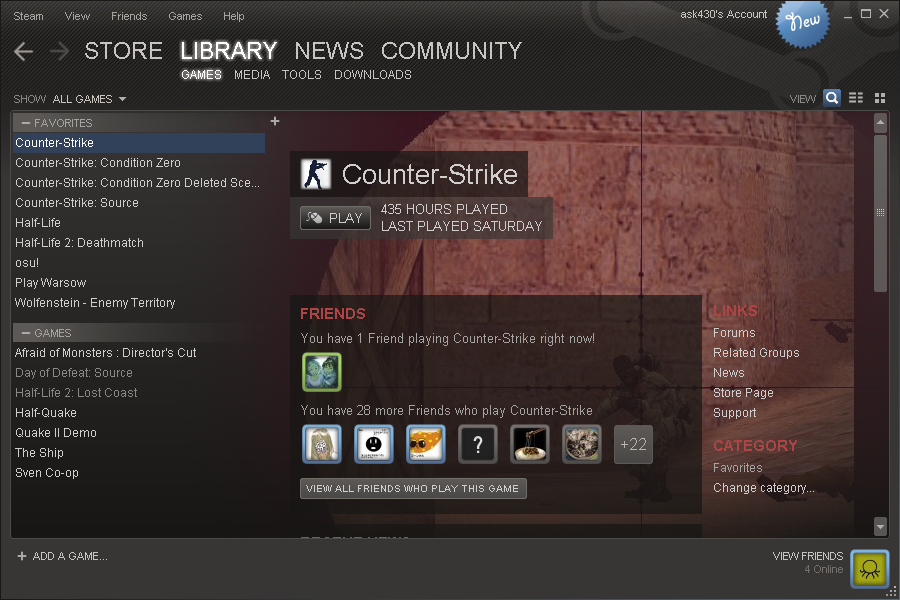Click scrollbar down arrow in details pane
This screenshot has width=900, height=600.
880,526
